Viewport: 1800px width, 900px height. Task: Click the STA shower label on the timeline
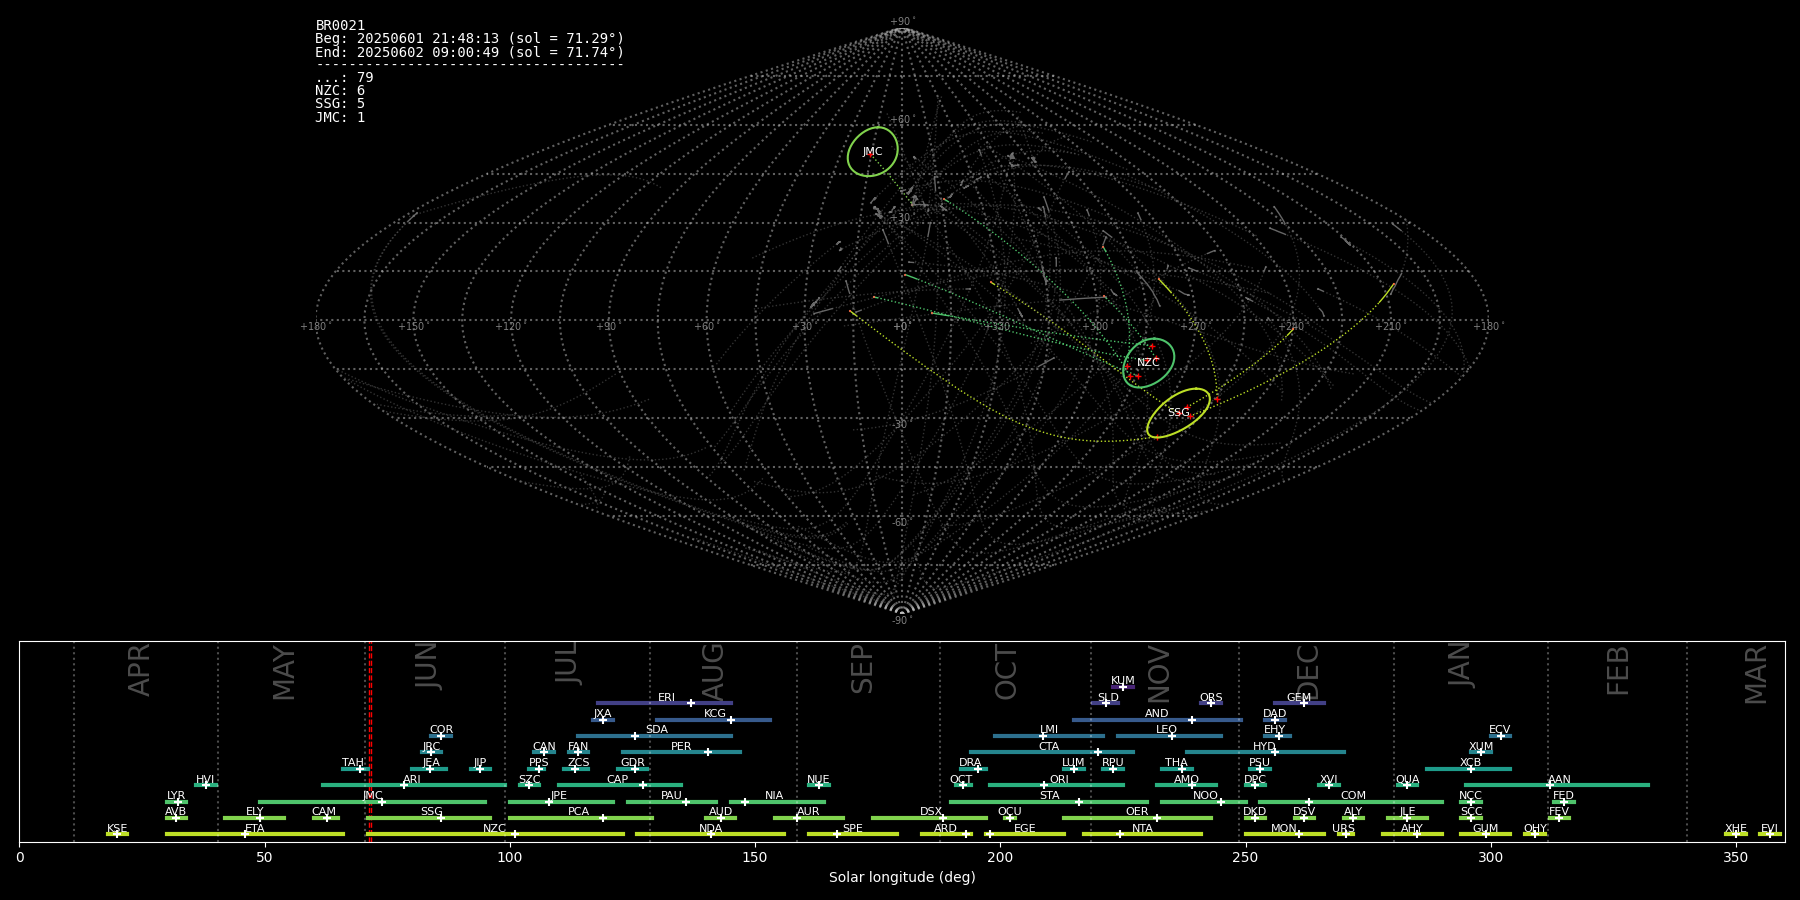coord(1049,796)
